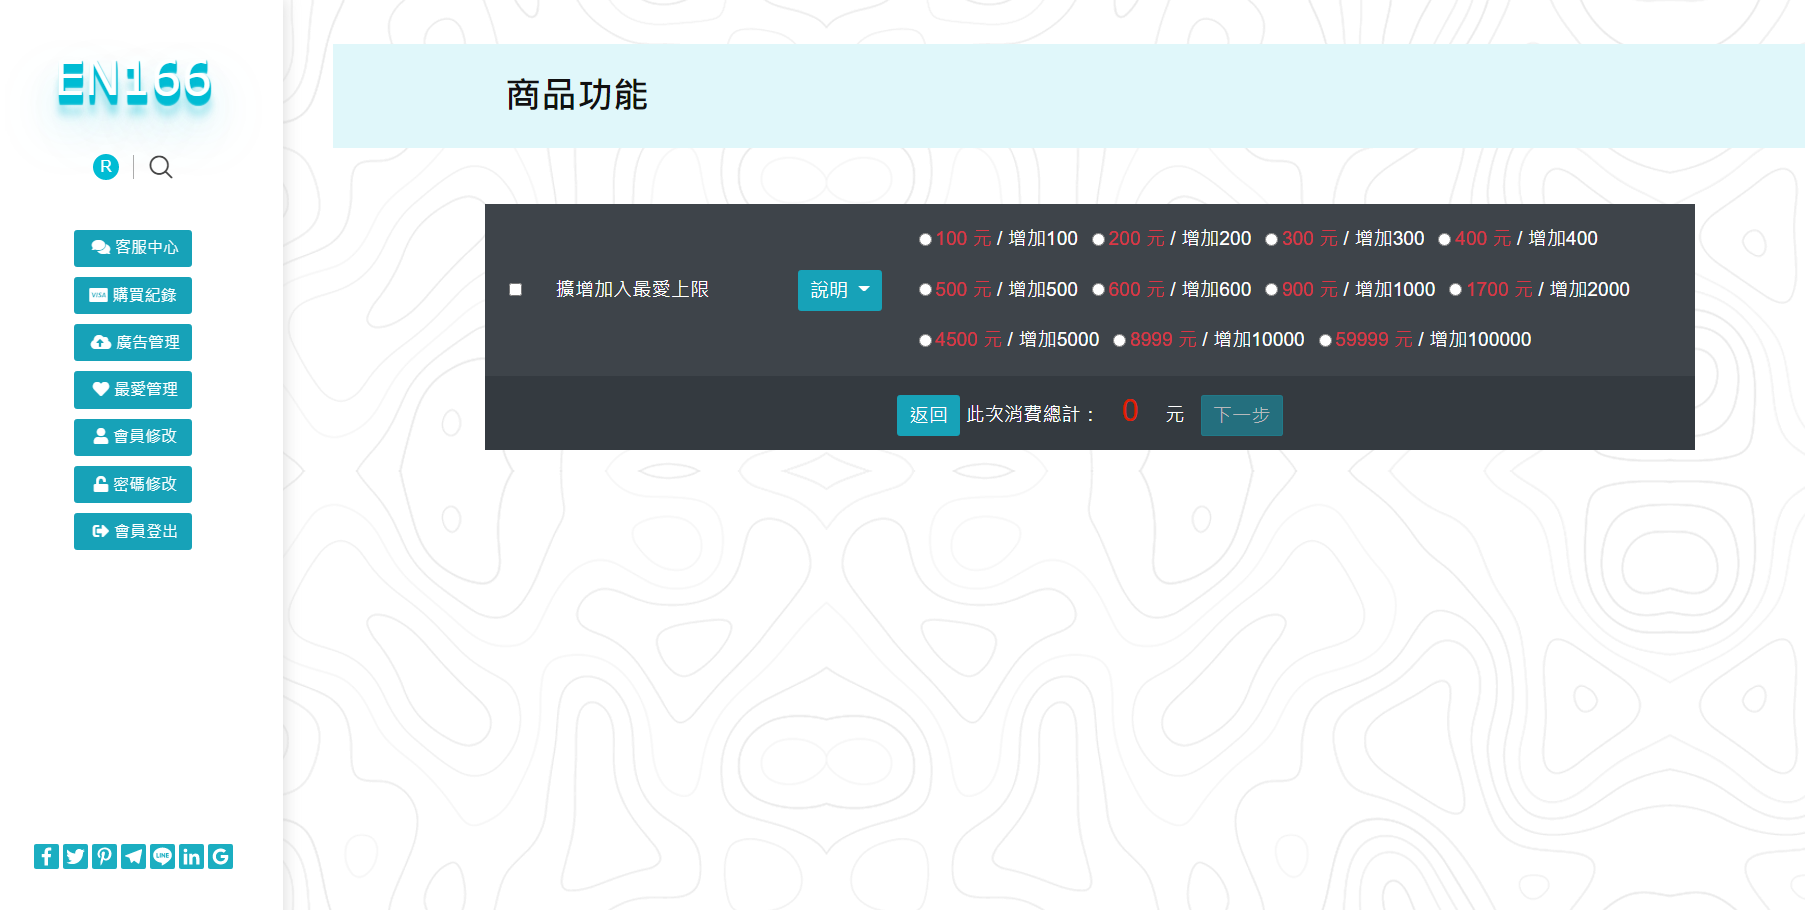Open the 客服中心 menu item
This screenshot has height=910, width=1805.
pyautogui.click(x=133, y=248)
